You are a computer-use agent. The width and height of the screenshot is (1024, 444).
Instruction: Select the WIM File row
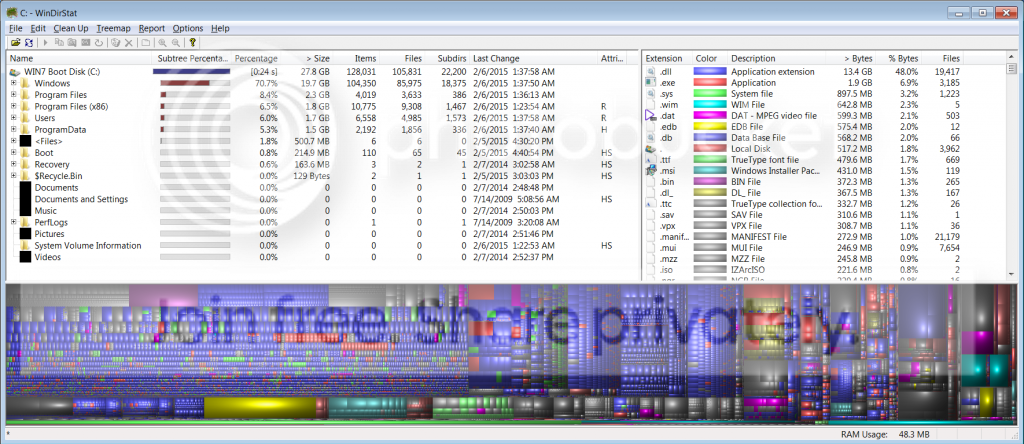824,104
